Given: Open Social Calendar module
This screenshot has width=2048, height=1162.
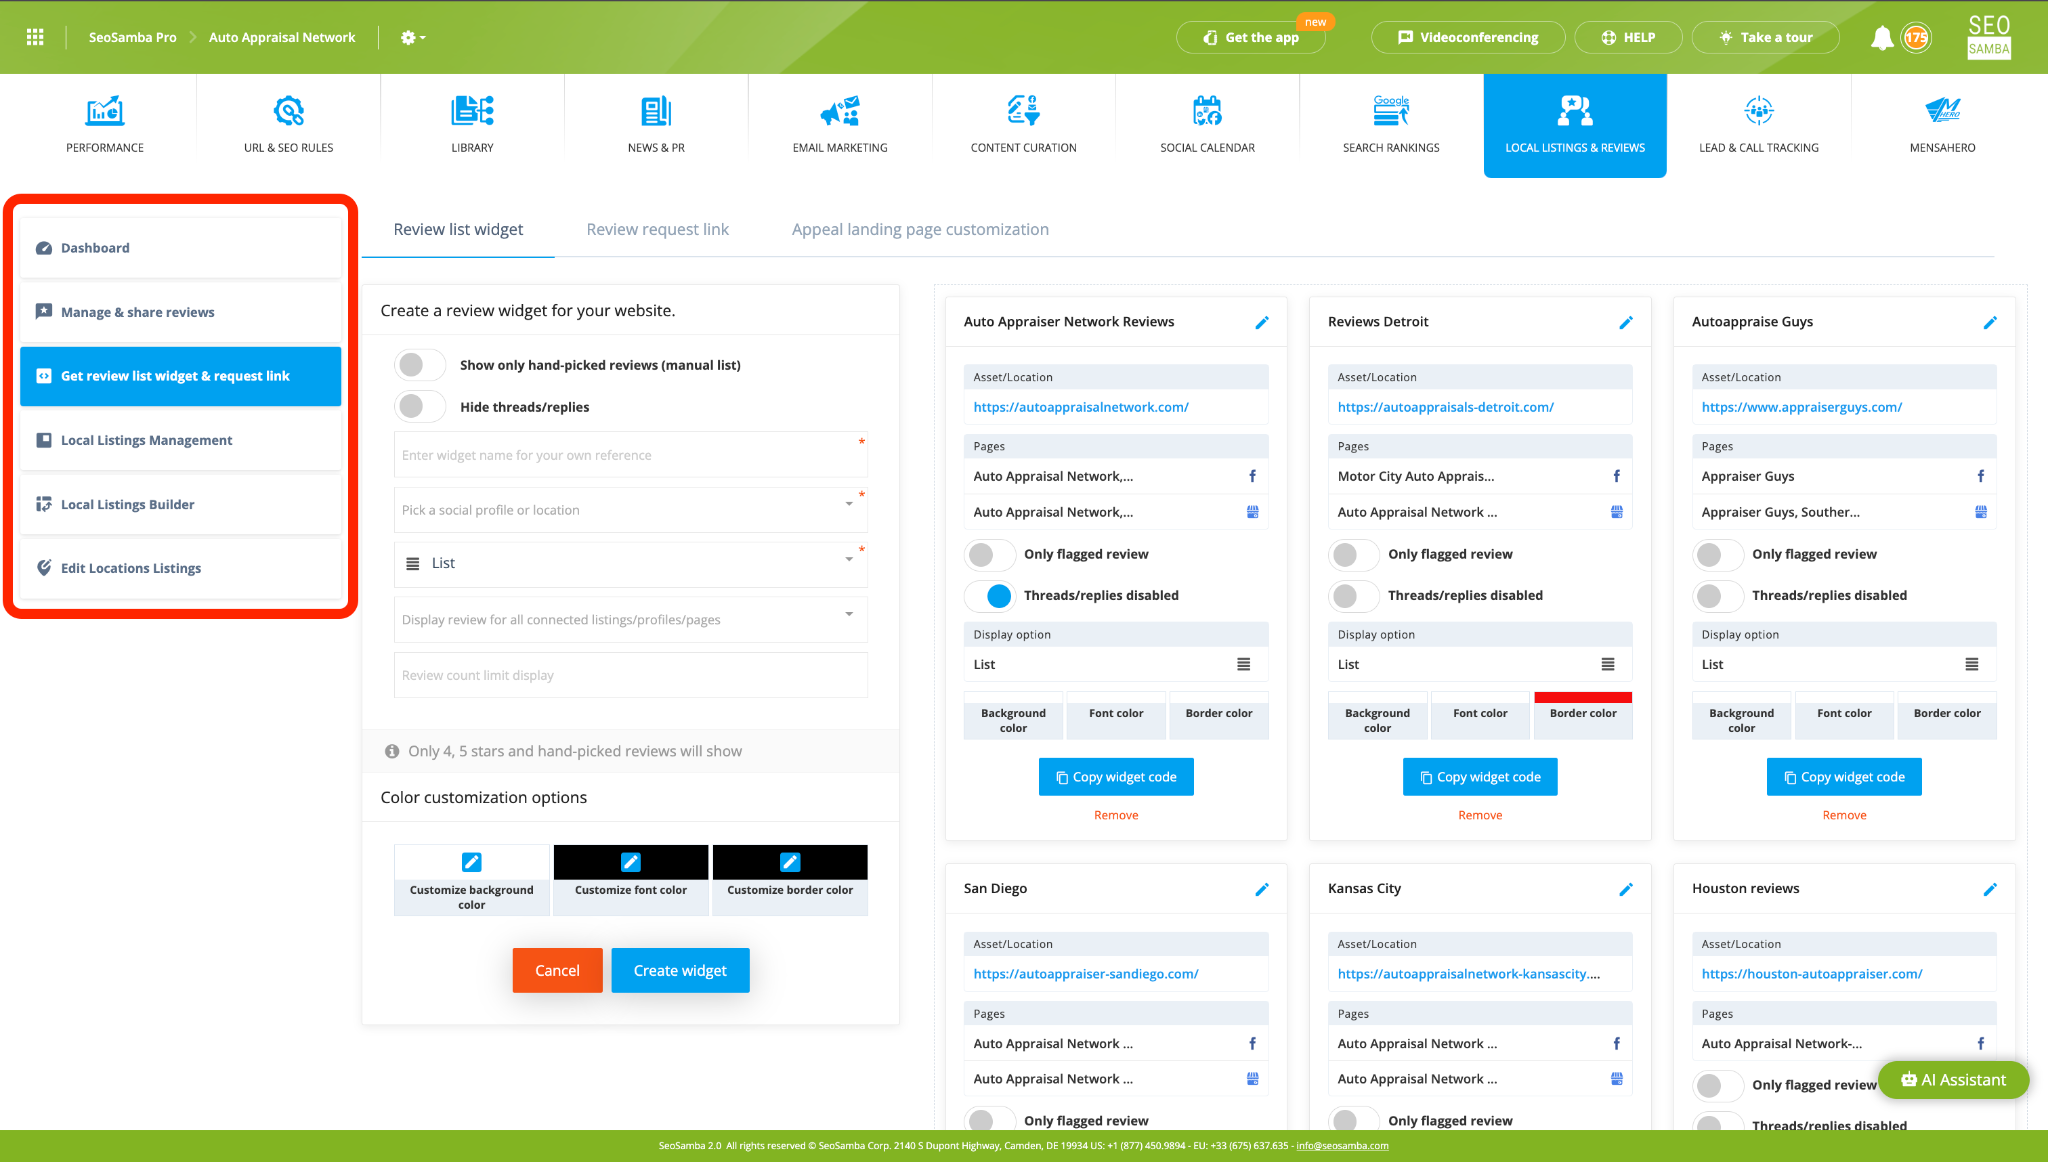Looking at the screenshot, I should click(x=1207, y=125).
